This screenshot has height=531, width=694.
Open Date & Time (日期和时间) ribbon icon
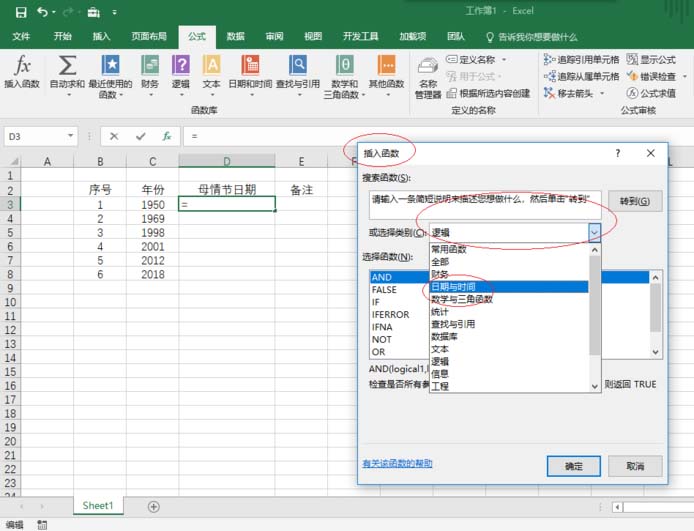[x=248, y=66]
